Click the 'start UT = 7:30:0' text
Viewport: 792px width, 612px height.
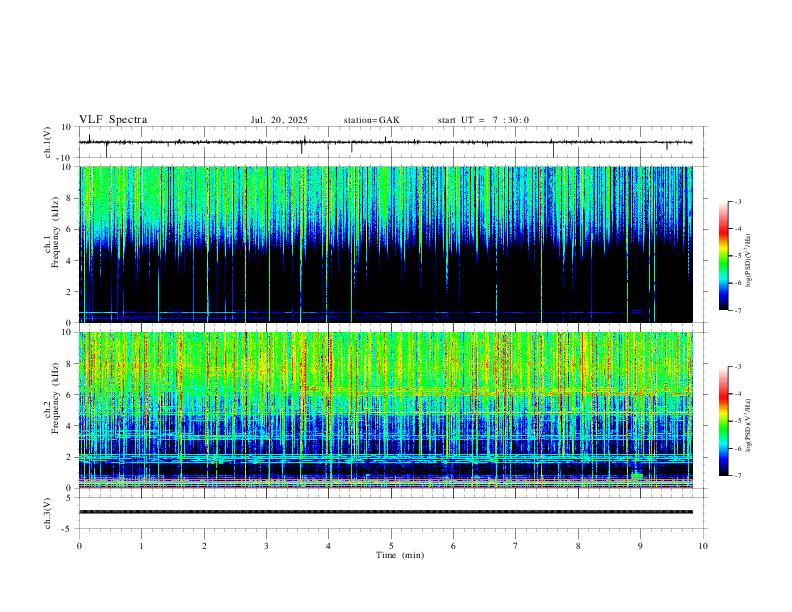pos(483,120)
